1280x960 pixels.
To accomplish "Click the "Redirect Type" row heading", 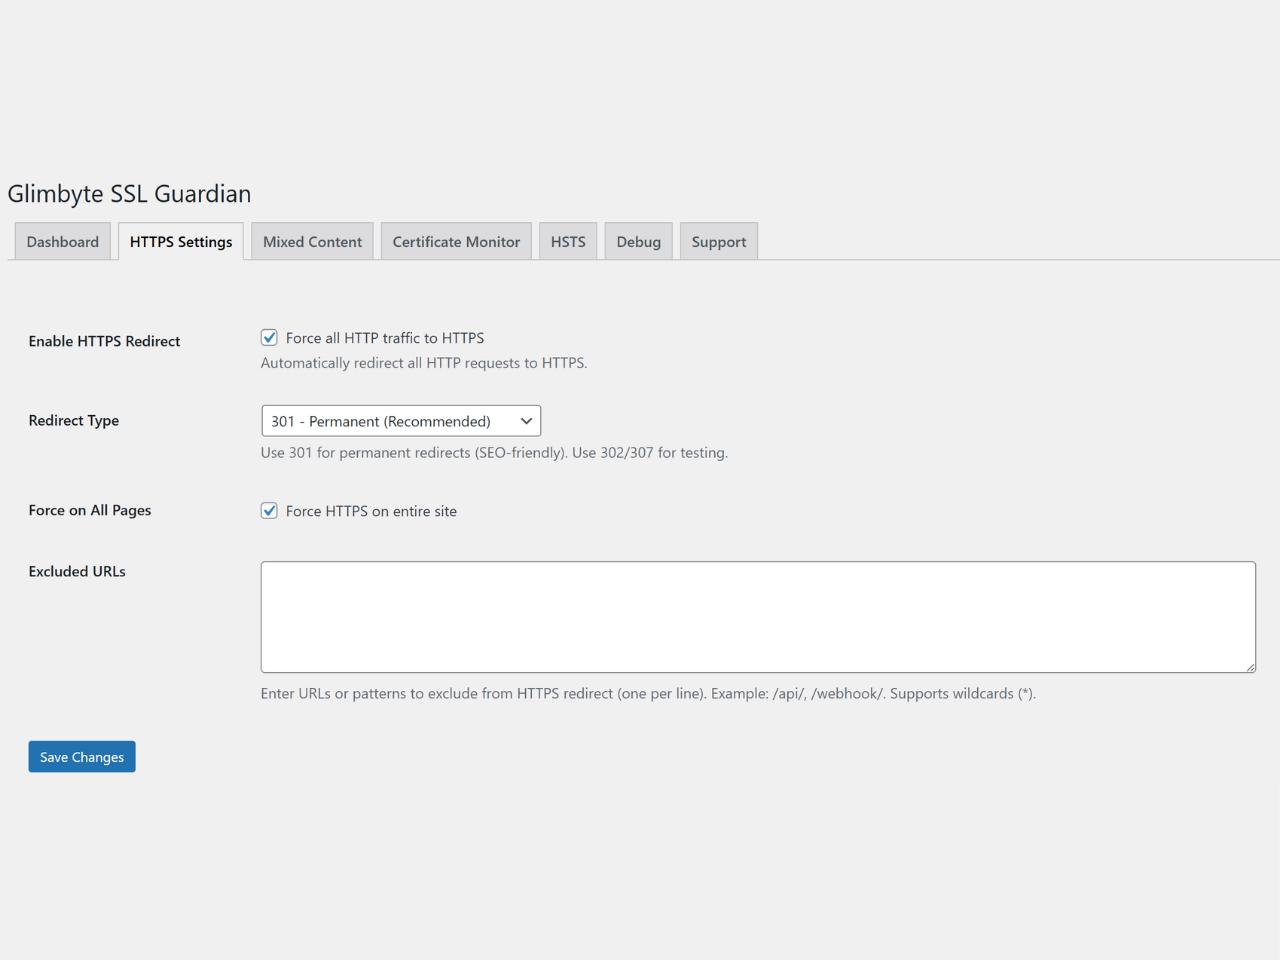I will 74,421.
